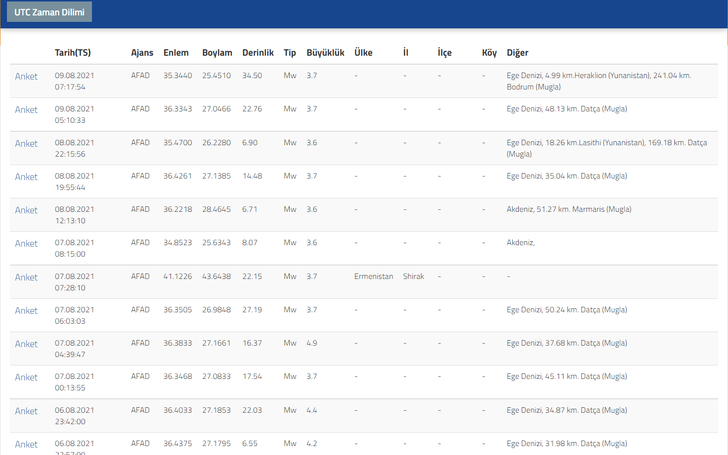Viewport: 728px width, 455px height.
Task: Click the Büyüklük column header
Action: [x=324, y=52]
